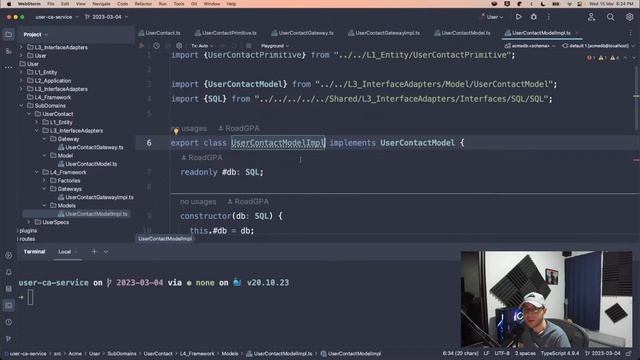
Task: Expand the L2_Application folder
Action: pos(21,80)
